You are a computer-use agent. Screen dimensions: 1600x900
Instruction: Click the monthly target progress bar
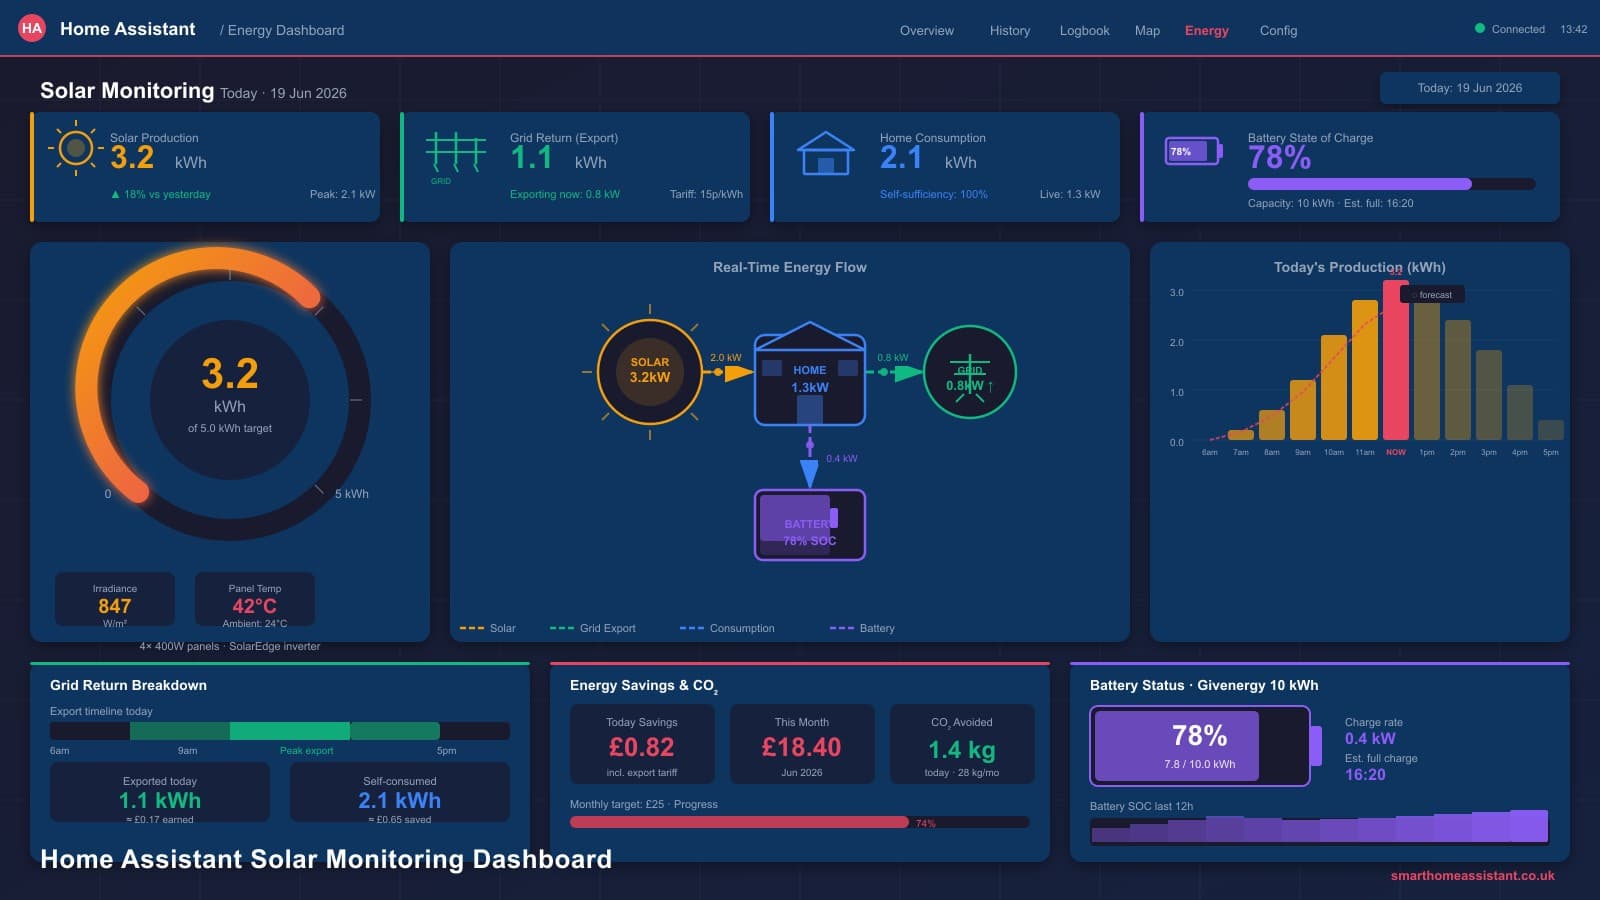799,822
